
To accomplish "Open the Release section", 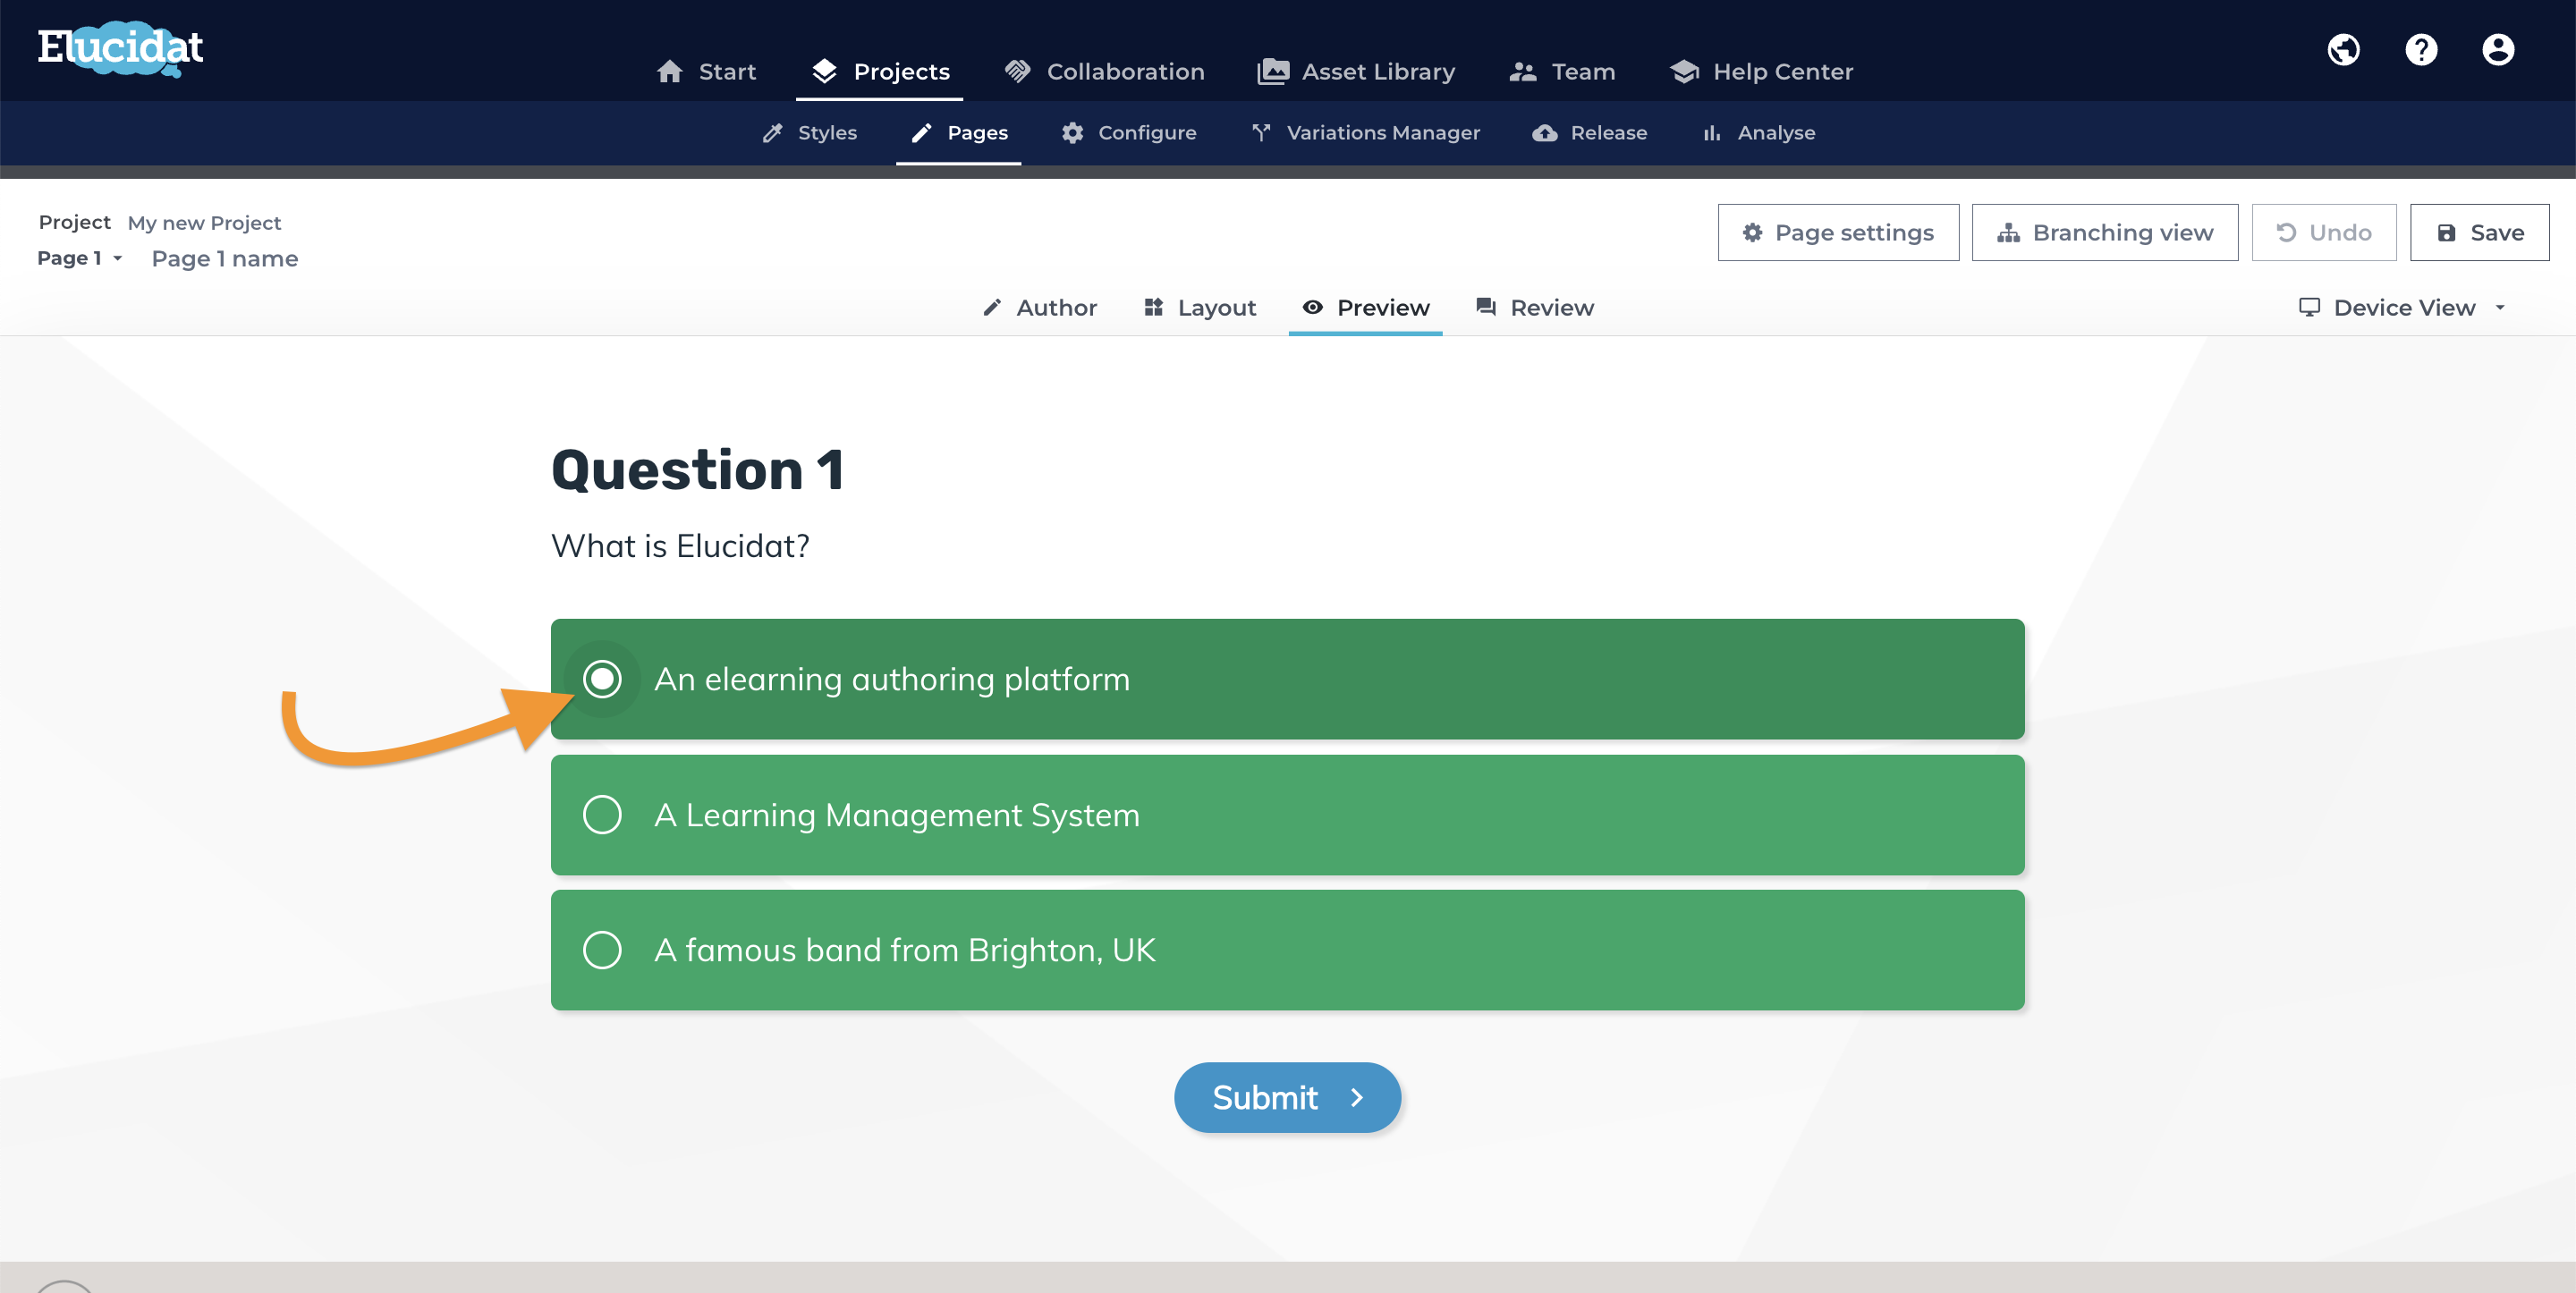I will point(1590,132).
